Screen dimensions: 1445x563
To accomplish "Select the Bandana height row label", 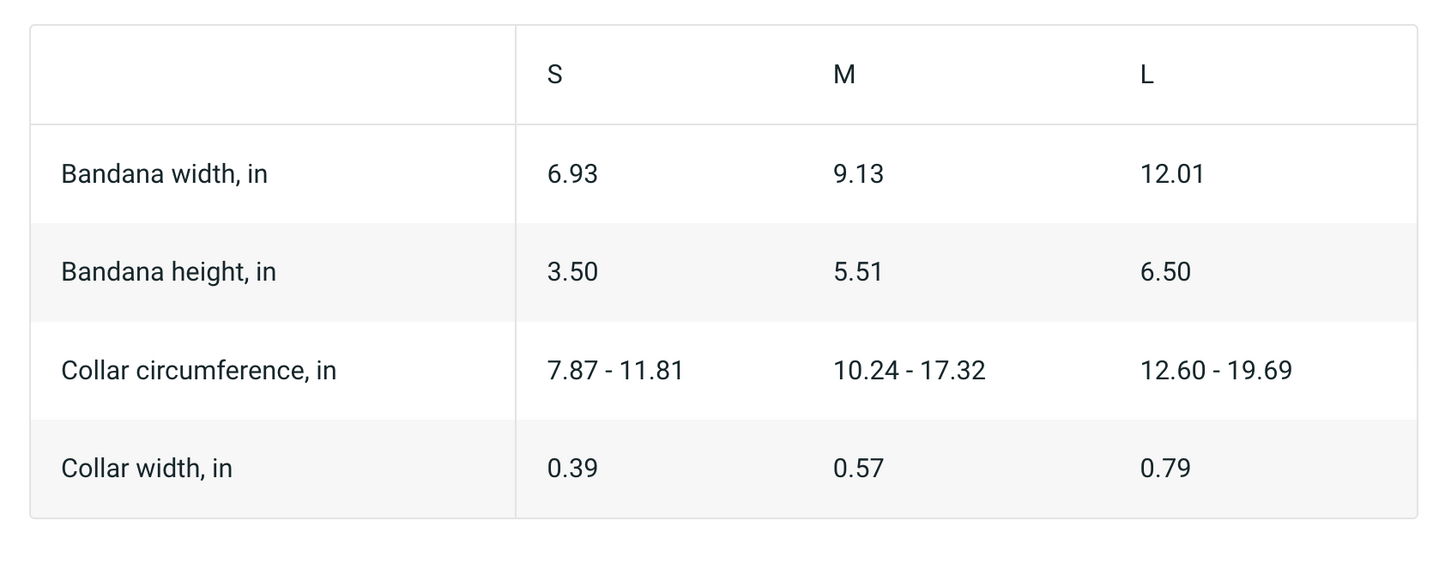I will click(169, 272).
